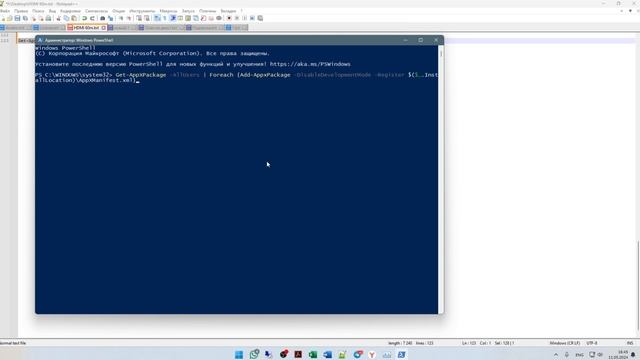
Task: Click the save recorded macro icon
Action: click(x=260, y=18)
